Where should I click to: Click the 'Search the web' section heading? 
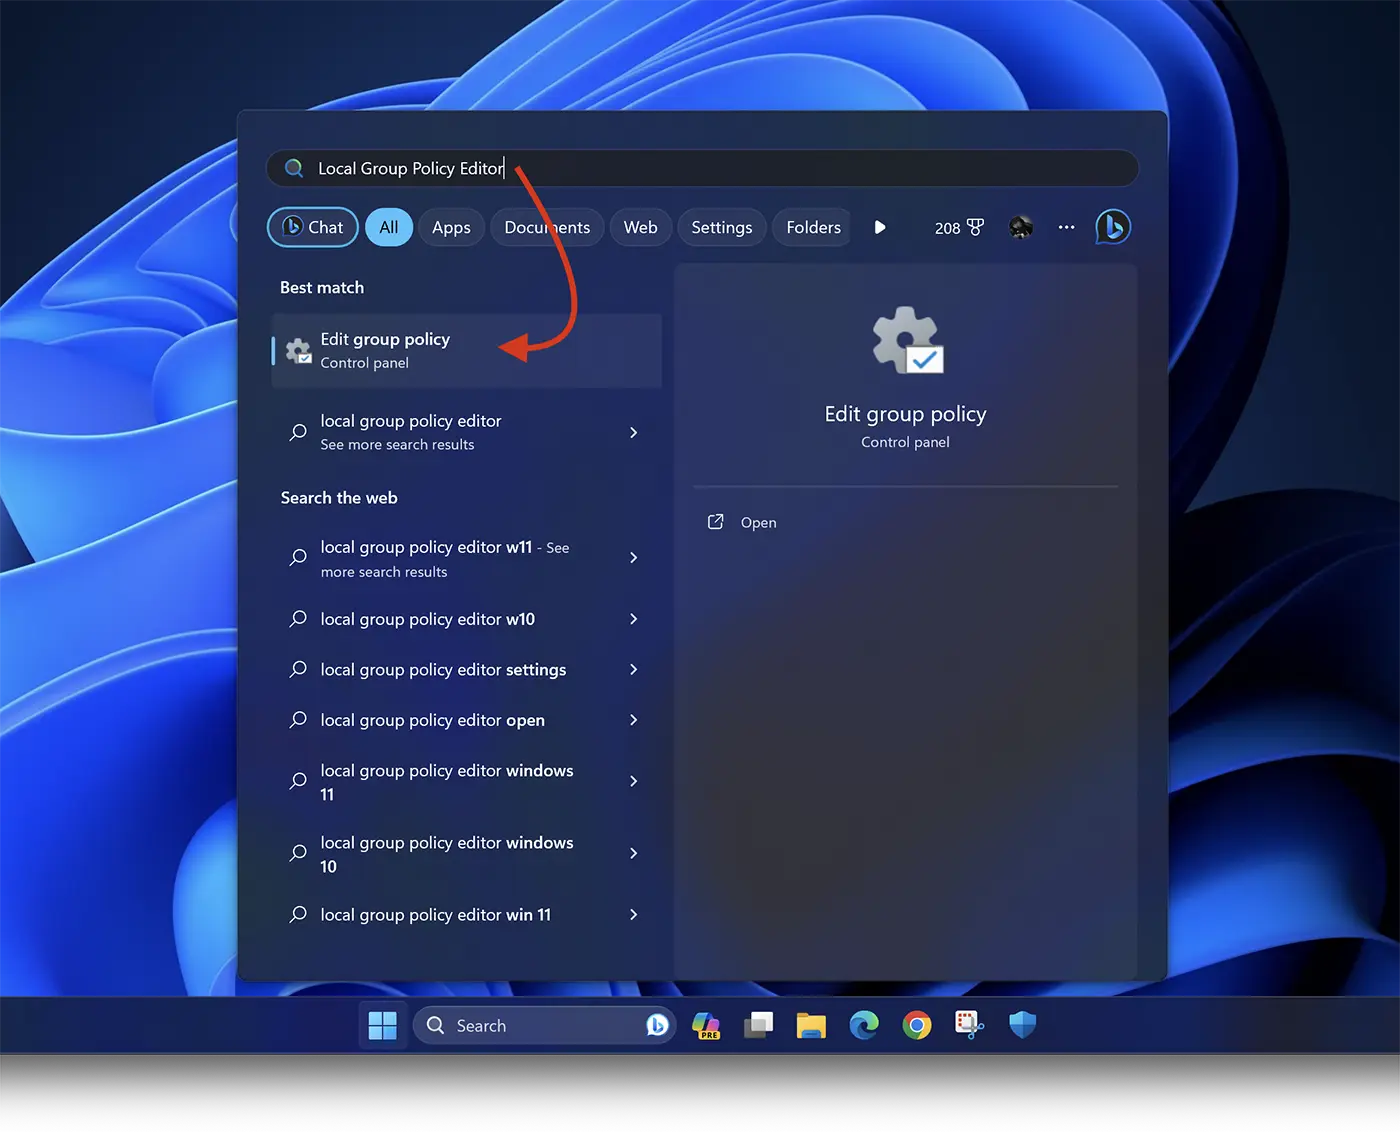click(339, 498)
